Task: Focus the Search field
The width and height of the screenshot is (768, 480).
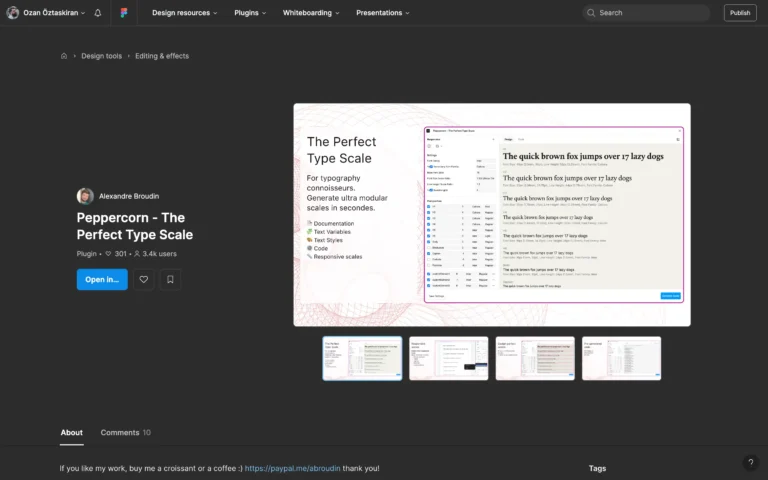Action: [646, 13]
